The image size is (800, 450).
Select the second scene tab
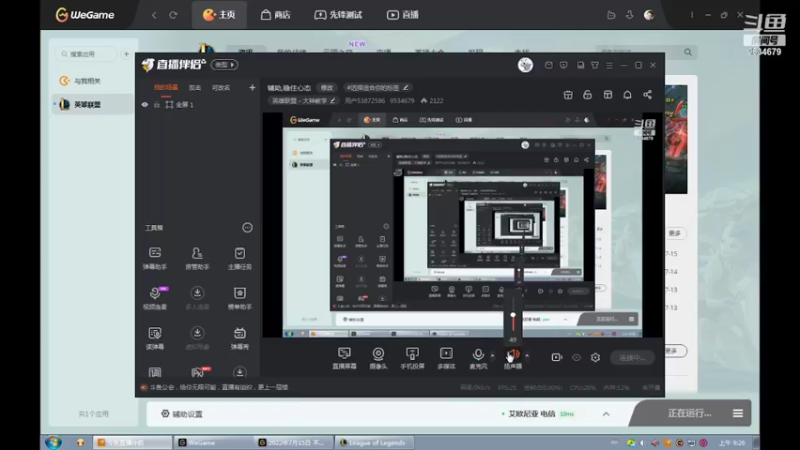click(x=195, y=88)
